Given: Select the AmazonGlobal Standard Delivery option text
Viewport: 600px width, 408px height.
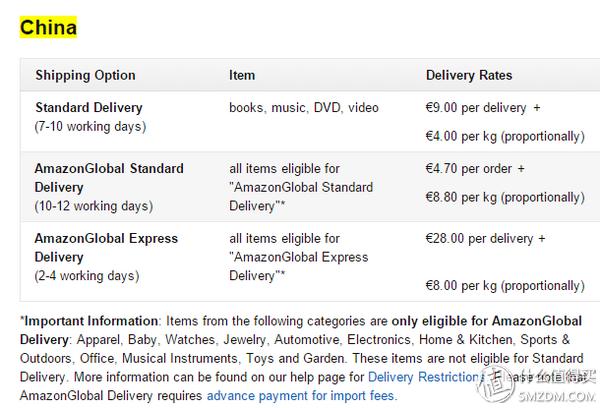Looking at the screenshot, I should click(109, 178).
